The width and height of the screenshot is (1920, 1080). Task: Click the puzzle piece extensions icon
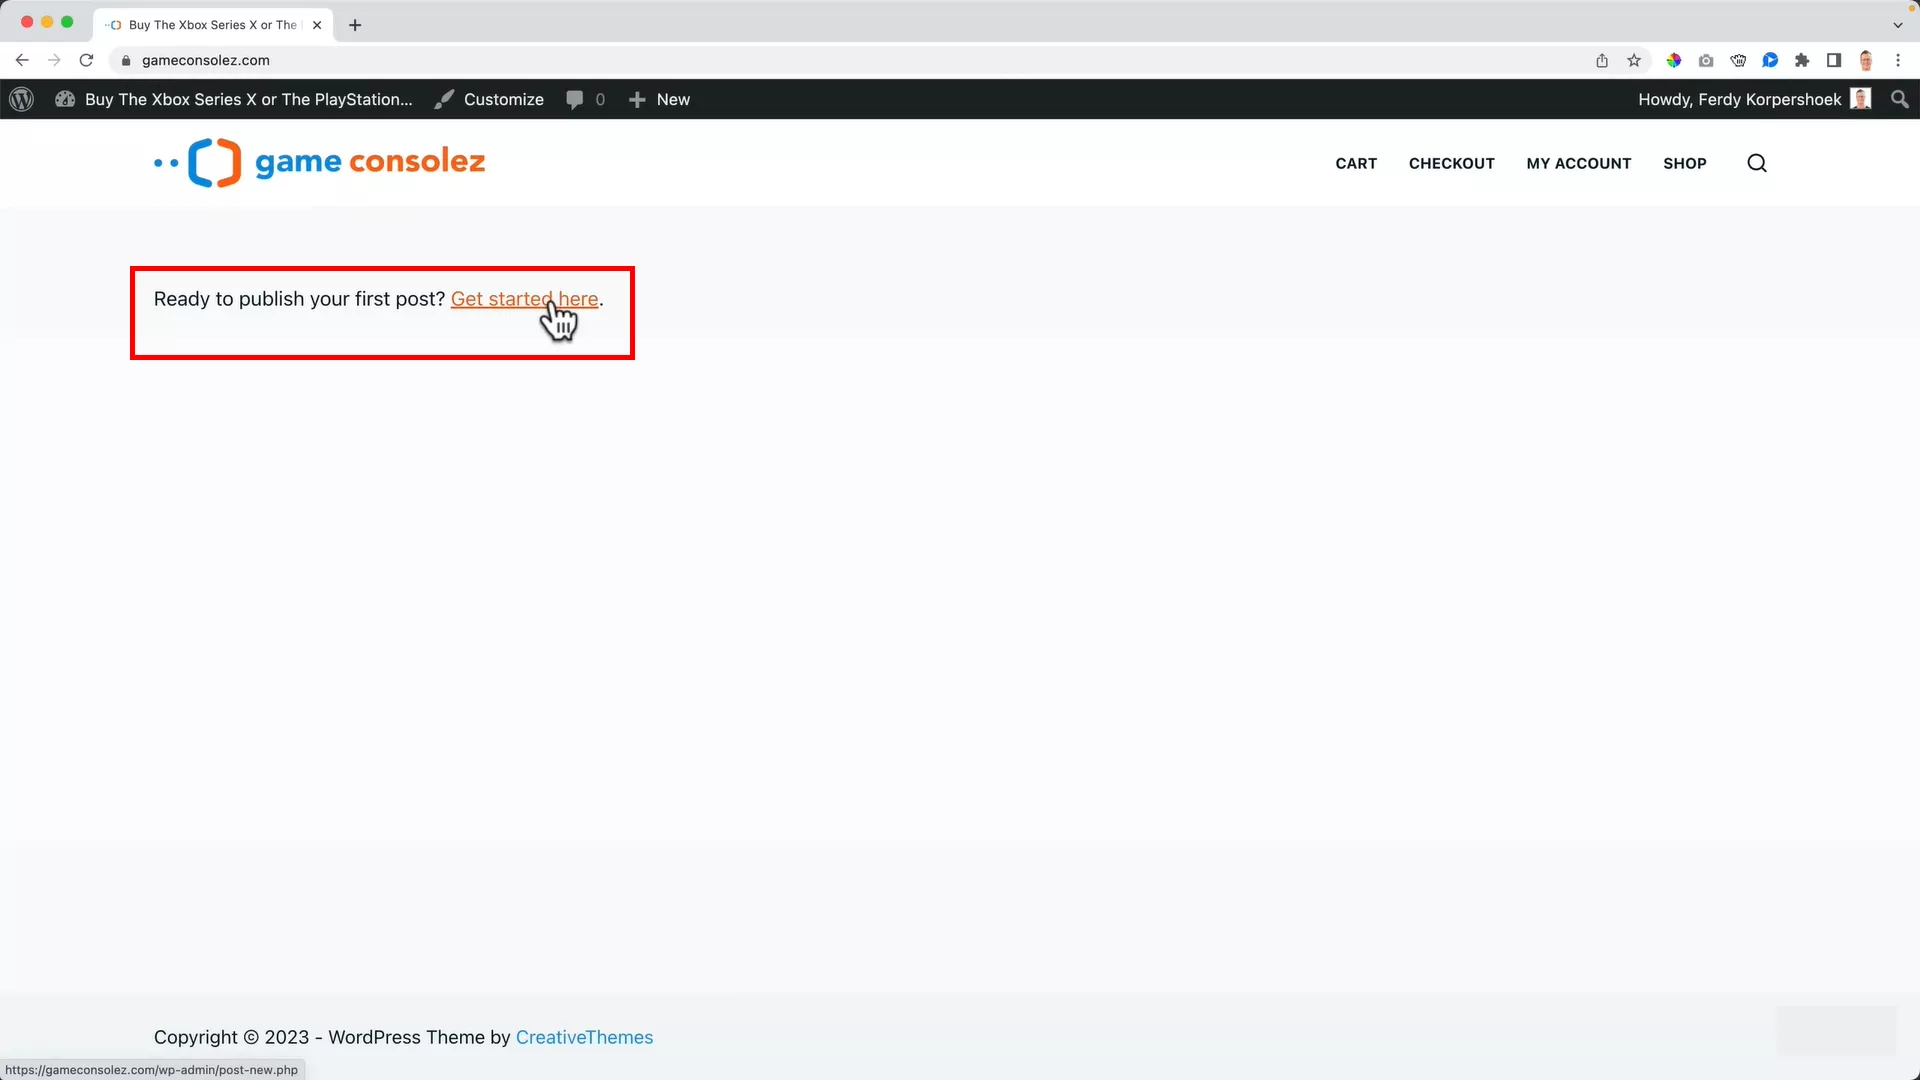click(x=1802, y=60)
